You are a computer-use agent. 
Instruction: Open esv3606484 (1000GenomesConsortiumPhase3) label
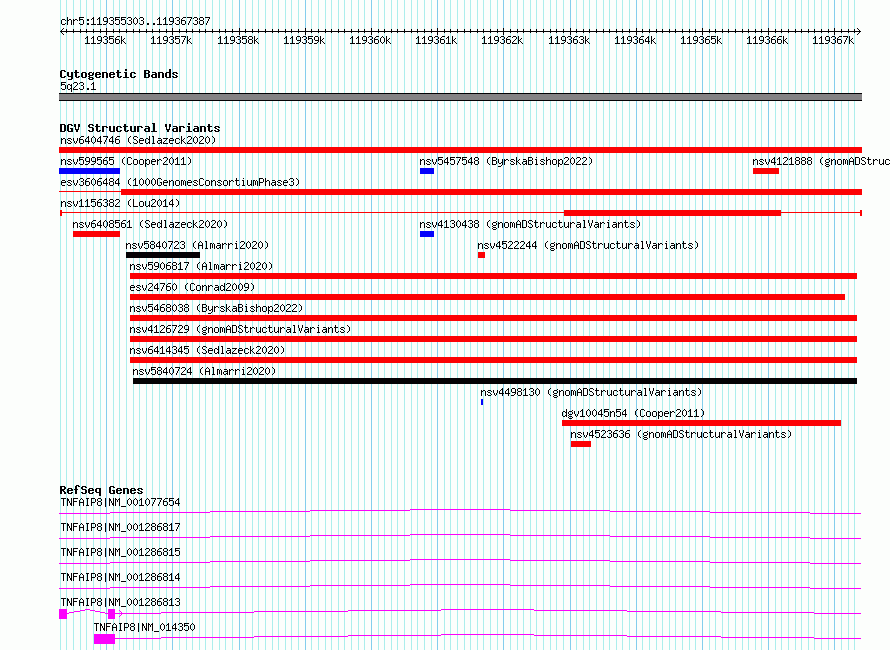tap(180, 182)
